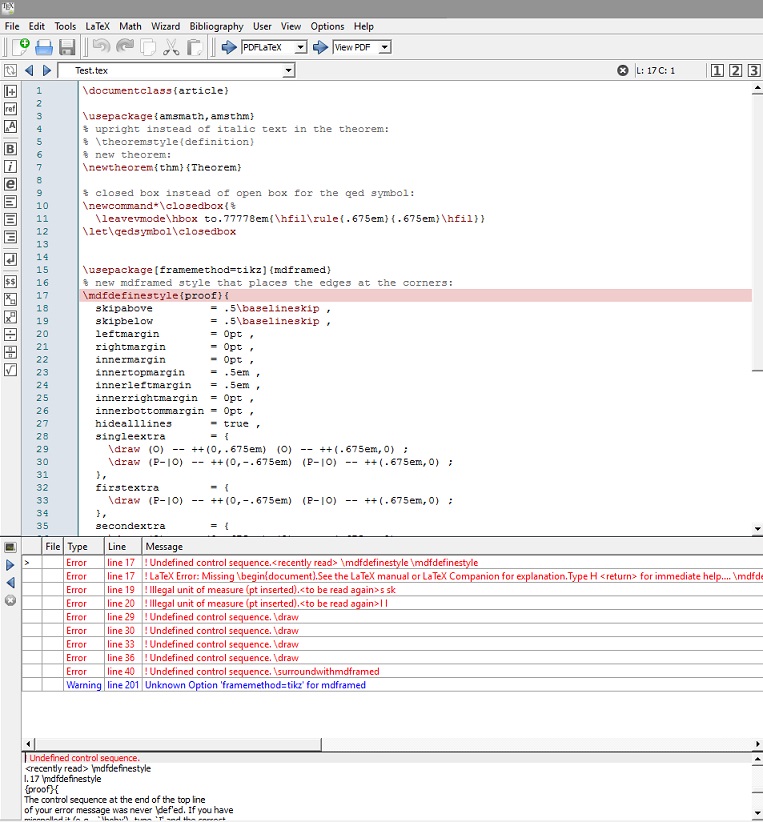This screenshot has height=822, width=763.
Task: Jump to next LaTeX error arrow
Action: click(x=10, y=565)
